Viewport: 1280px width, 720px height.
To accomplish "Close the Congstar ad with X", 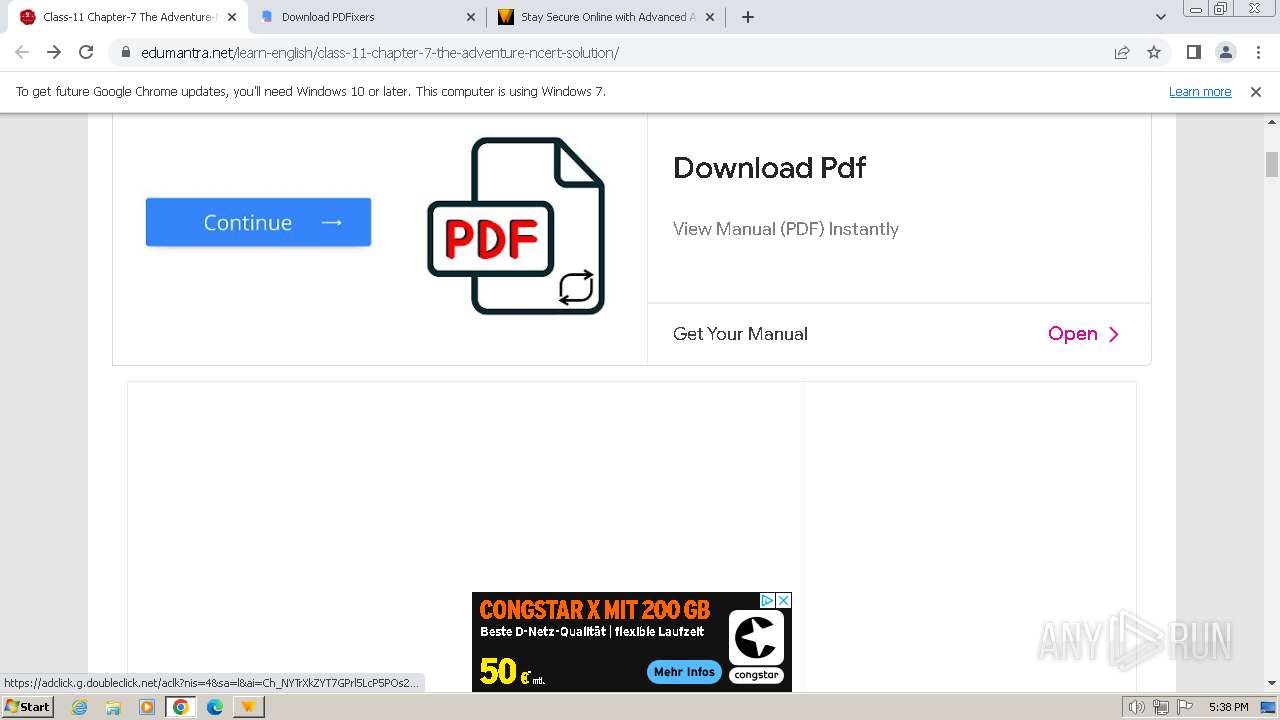I will (784, 600).
